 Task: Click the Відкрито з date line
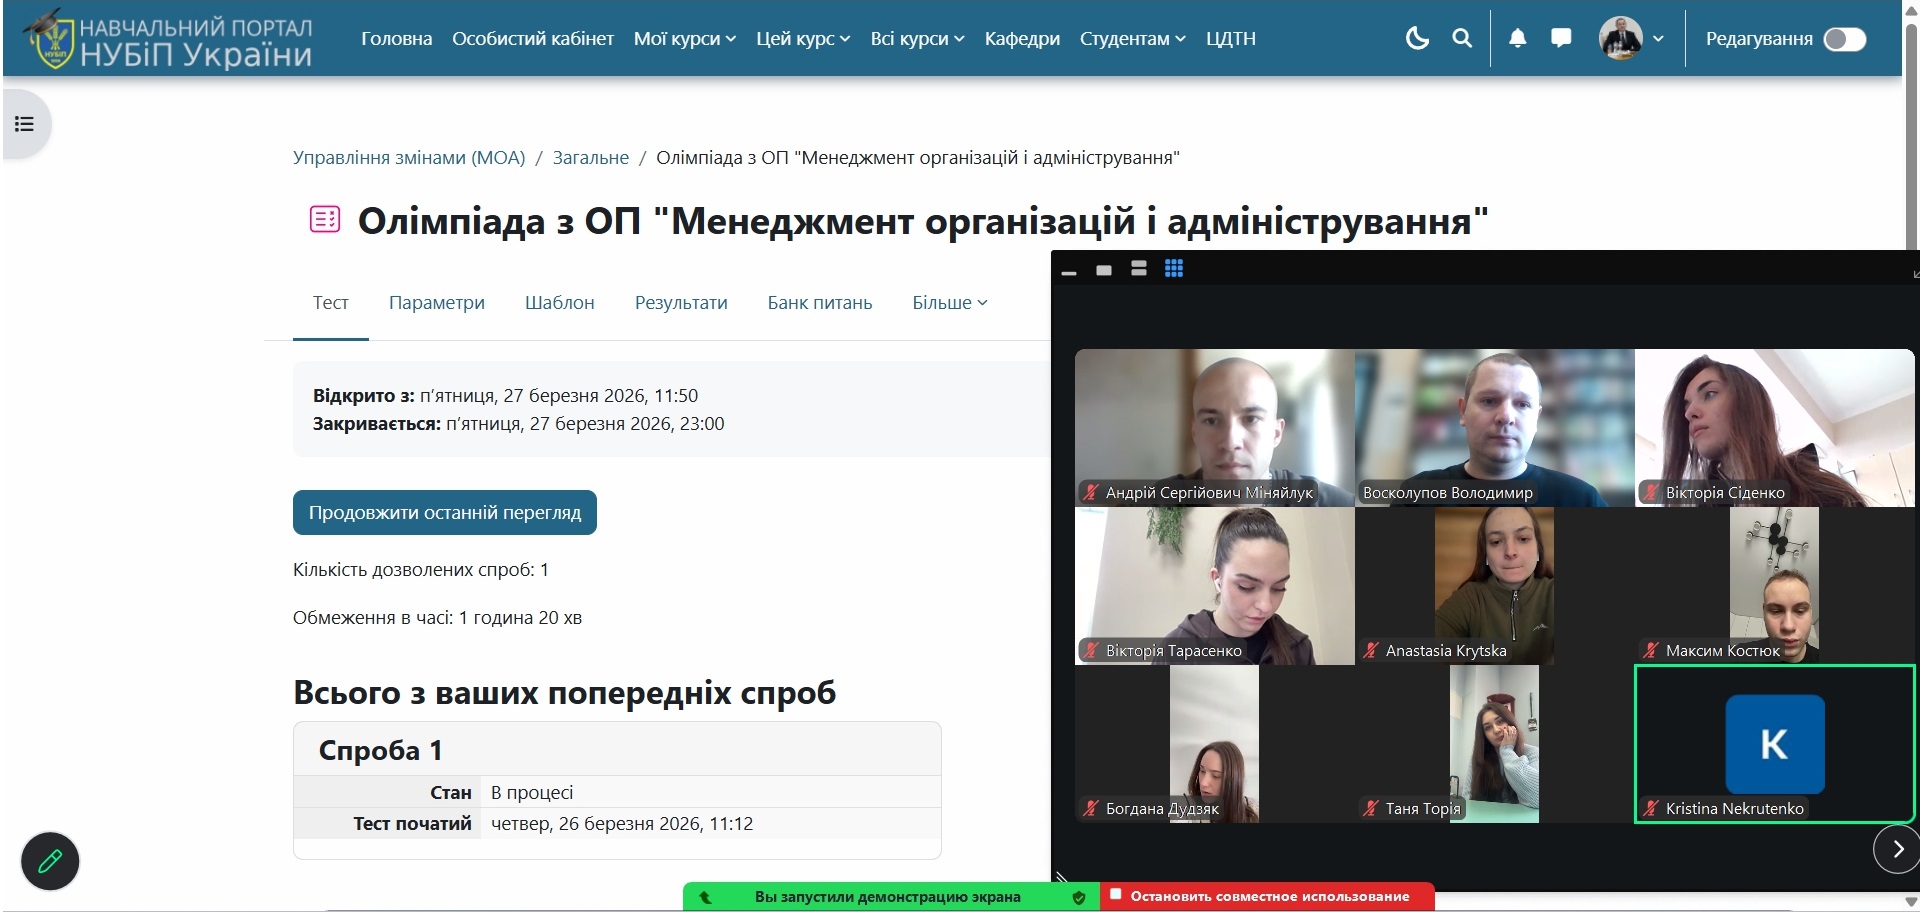point(505,395)
